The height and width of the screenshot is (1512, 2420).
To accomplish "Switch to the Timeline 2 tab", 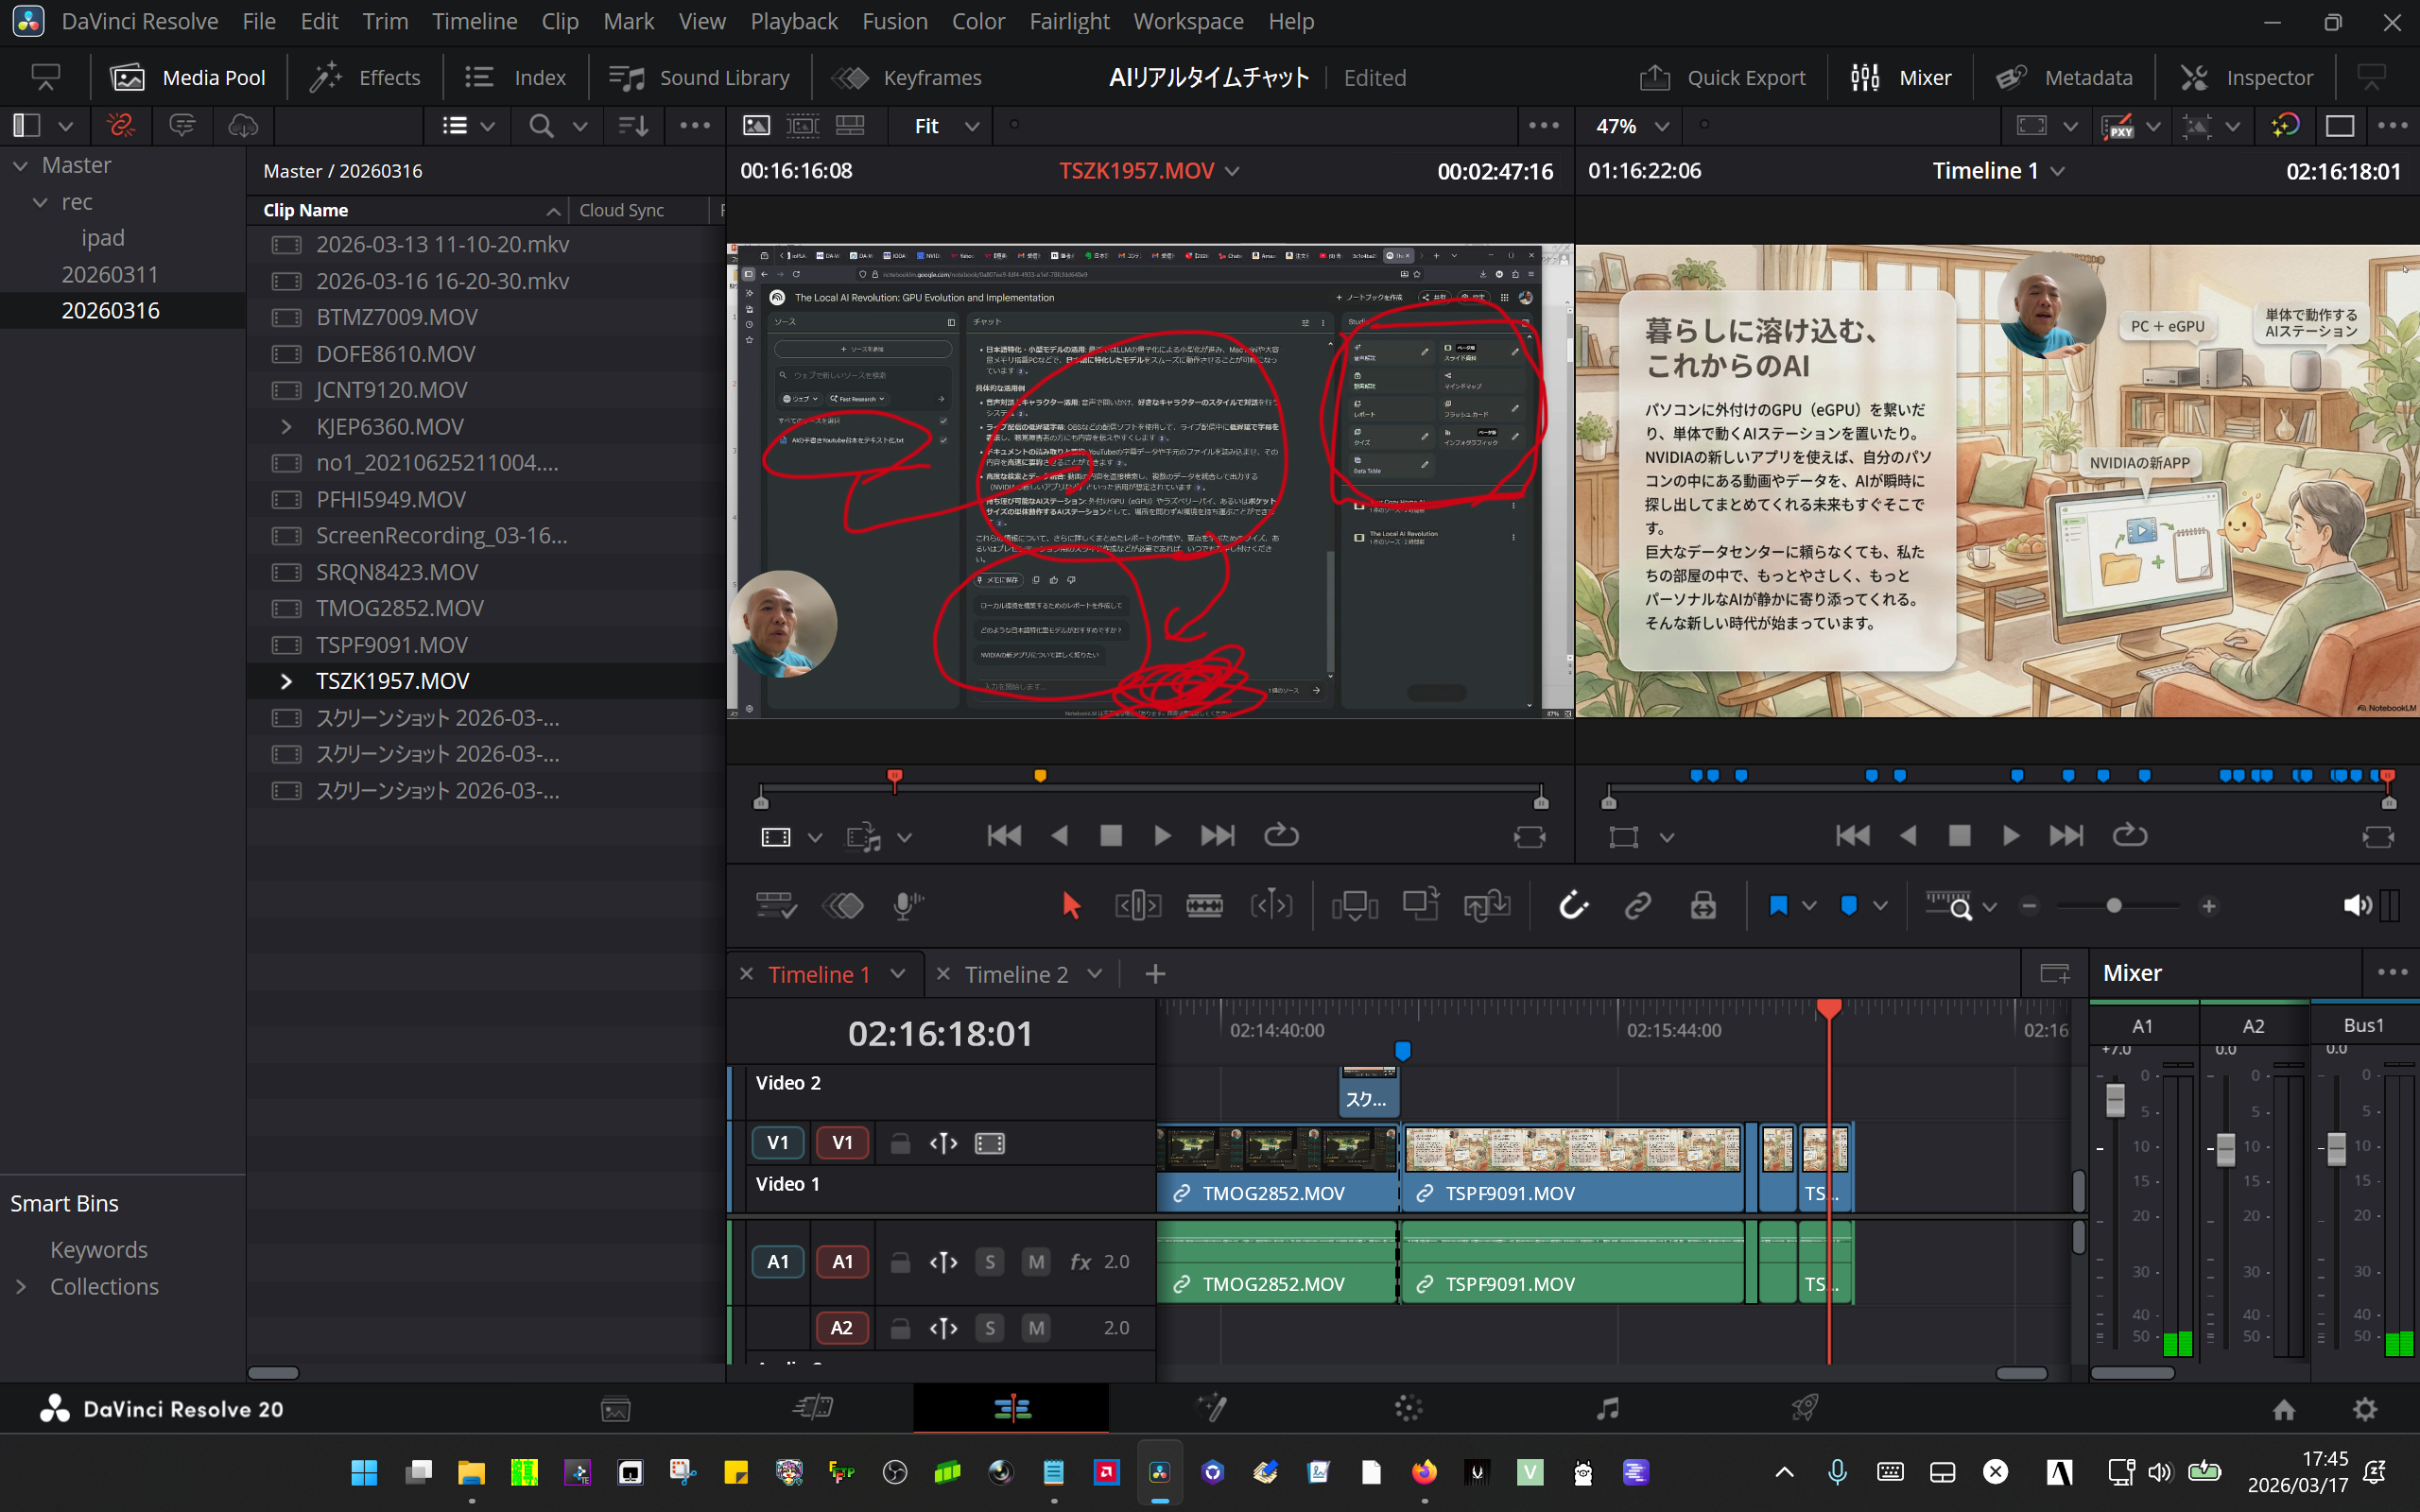I will (x=1015, y=974).
